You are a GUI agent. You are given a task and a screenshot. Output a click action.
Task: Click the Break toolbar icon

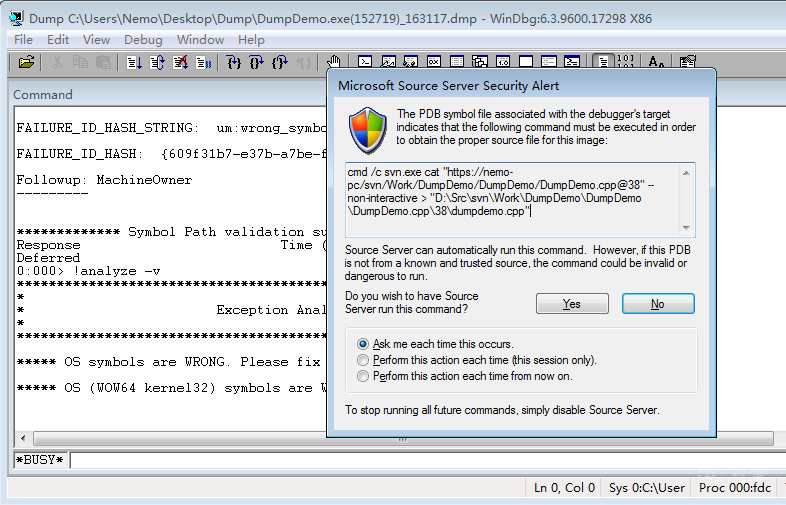pos(203,62)
